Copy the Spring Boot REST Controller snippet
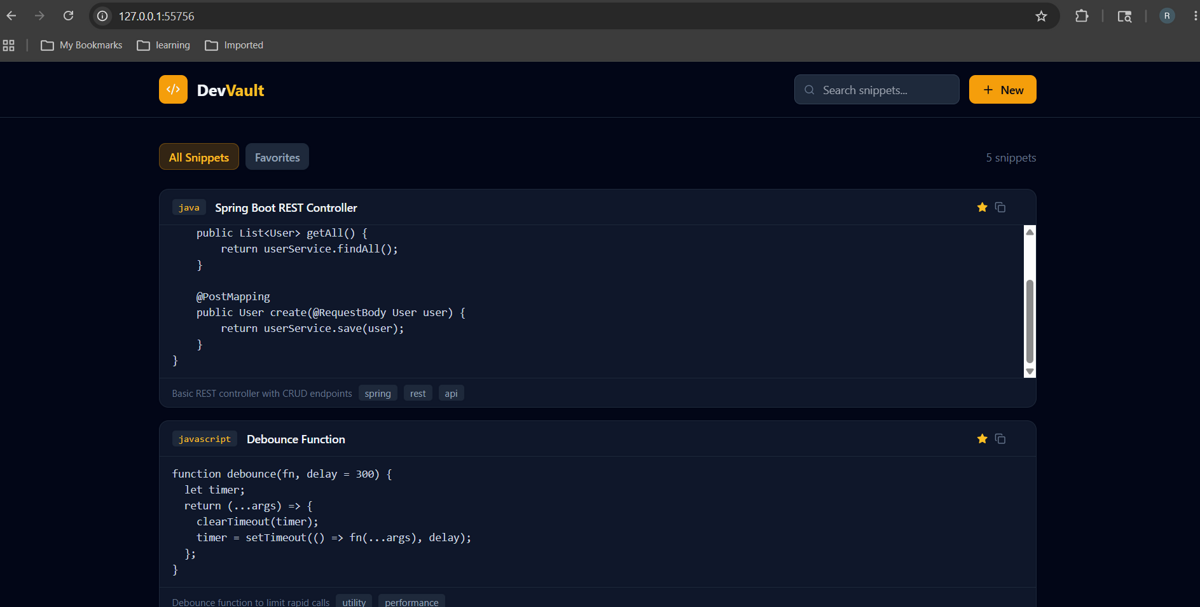The image size is (1200, 607). (1000, 207)
